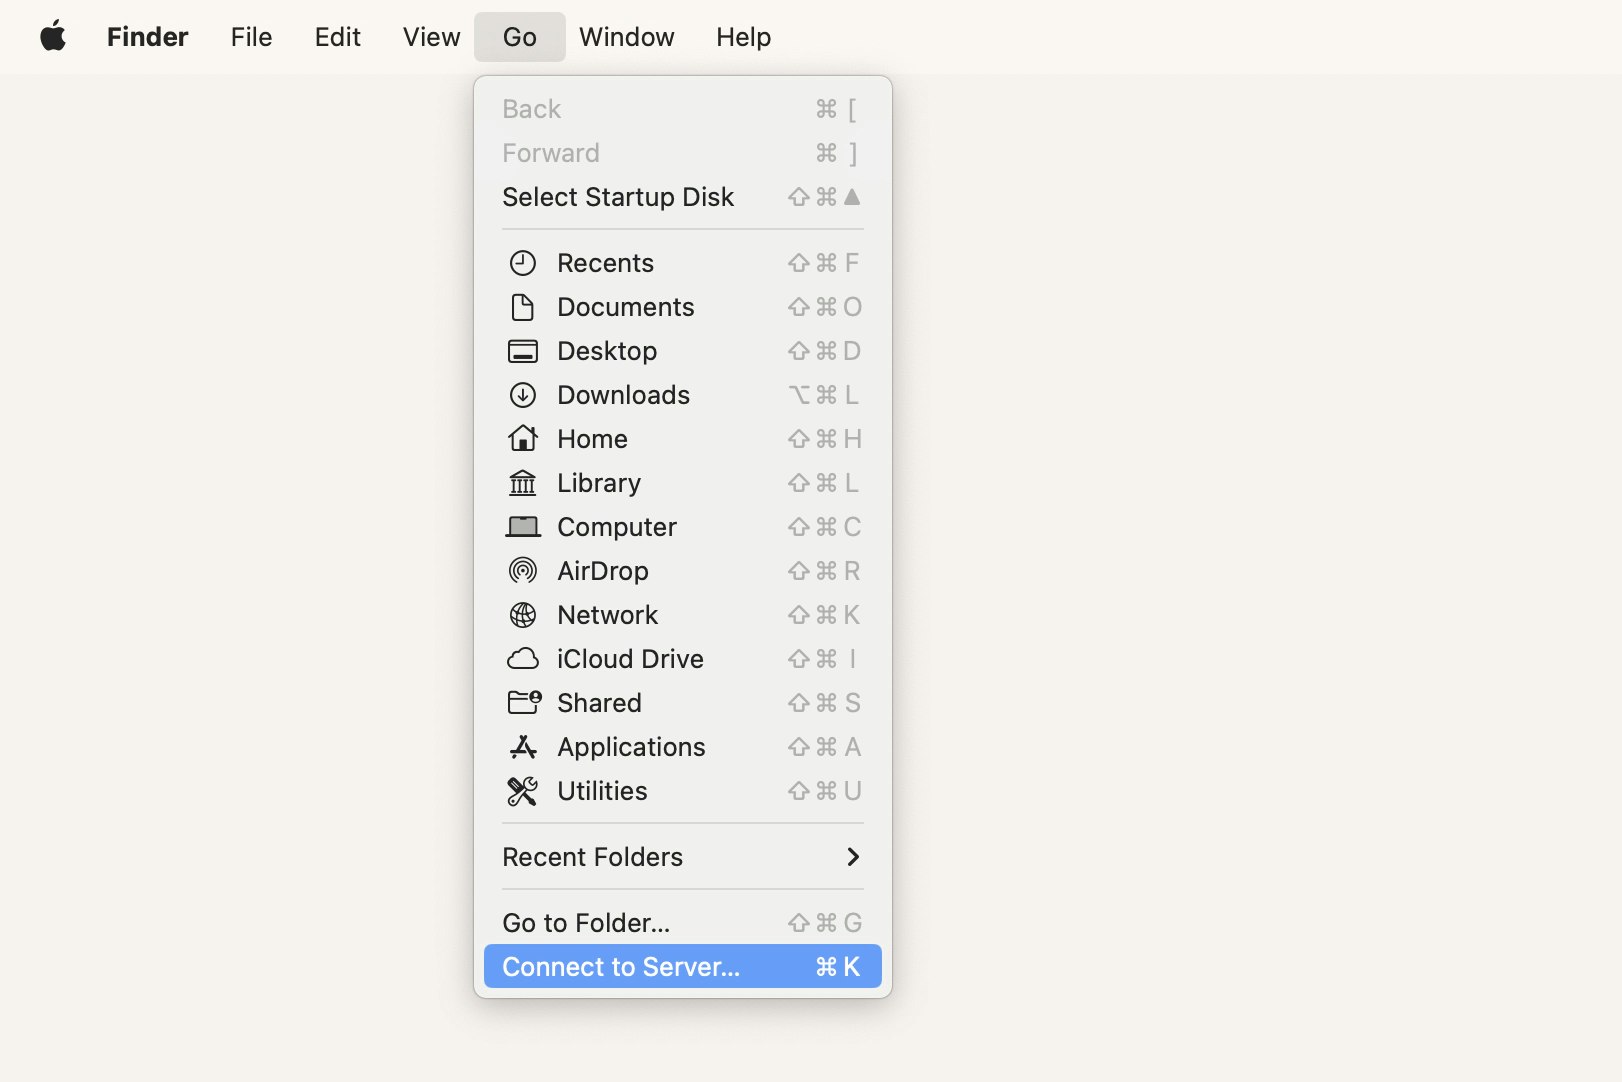1622x1082 pixels.
Task: Click the Home house icon
Action: [523, 439]
